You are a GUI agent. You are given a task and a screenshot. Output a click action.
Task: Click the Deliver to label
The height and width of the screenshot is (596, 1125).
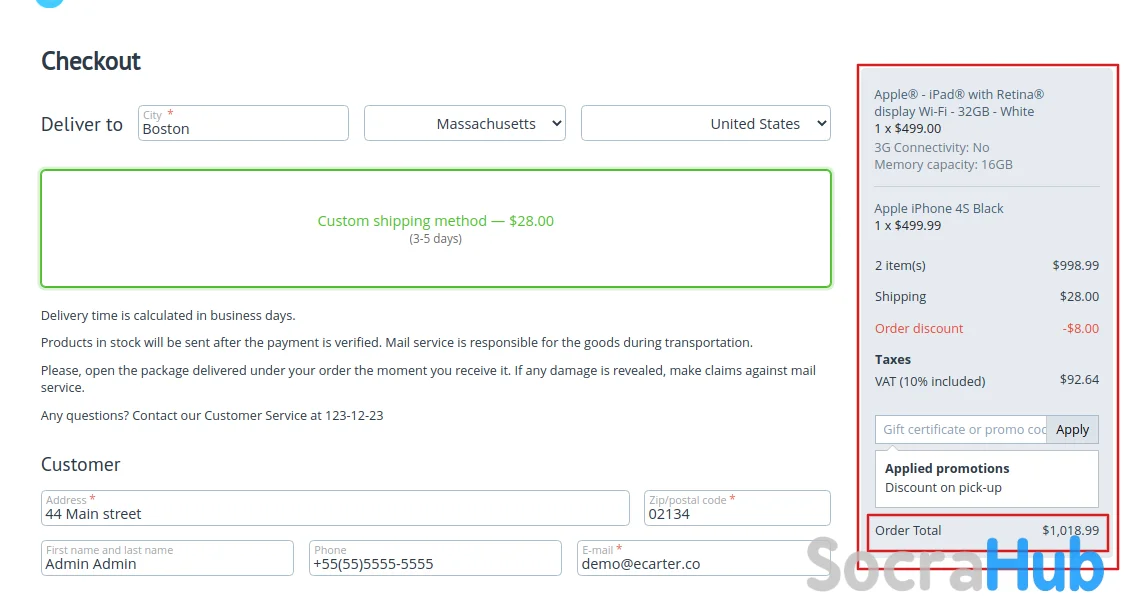tap(82, 124)
